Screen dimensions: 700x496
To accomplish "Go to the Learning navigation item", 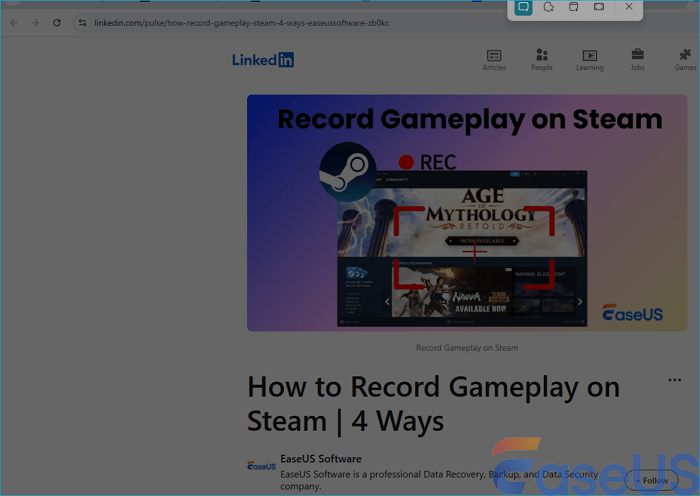I will tap(589, 60).
